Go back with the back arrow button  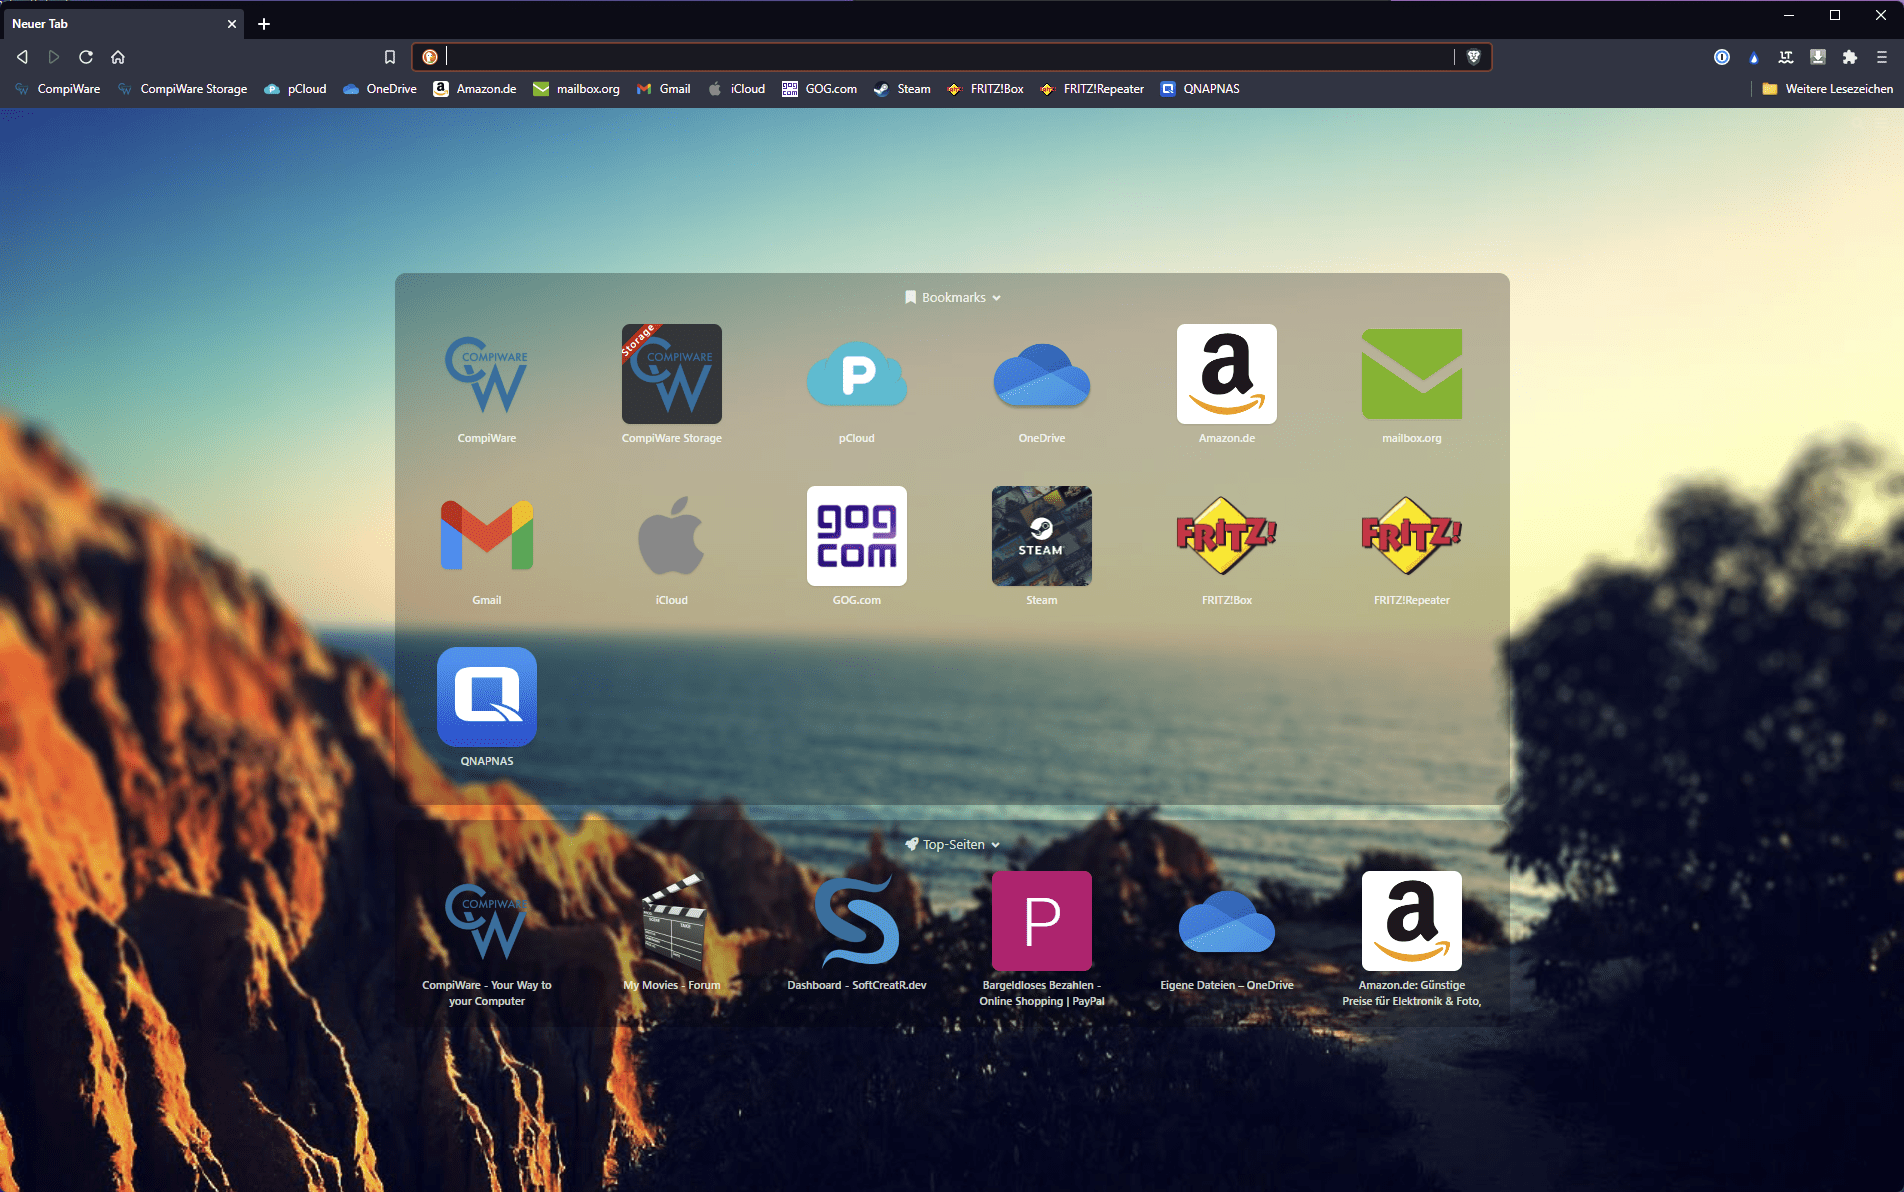coord(22,57)
